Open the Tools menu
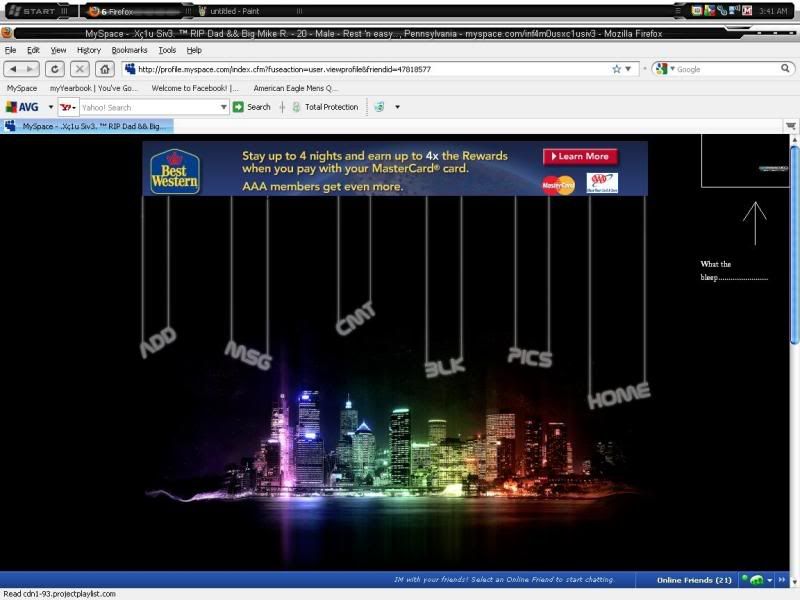This screenshot has width=800, height=600. coord(167,50)
